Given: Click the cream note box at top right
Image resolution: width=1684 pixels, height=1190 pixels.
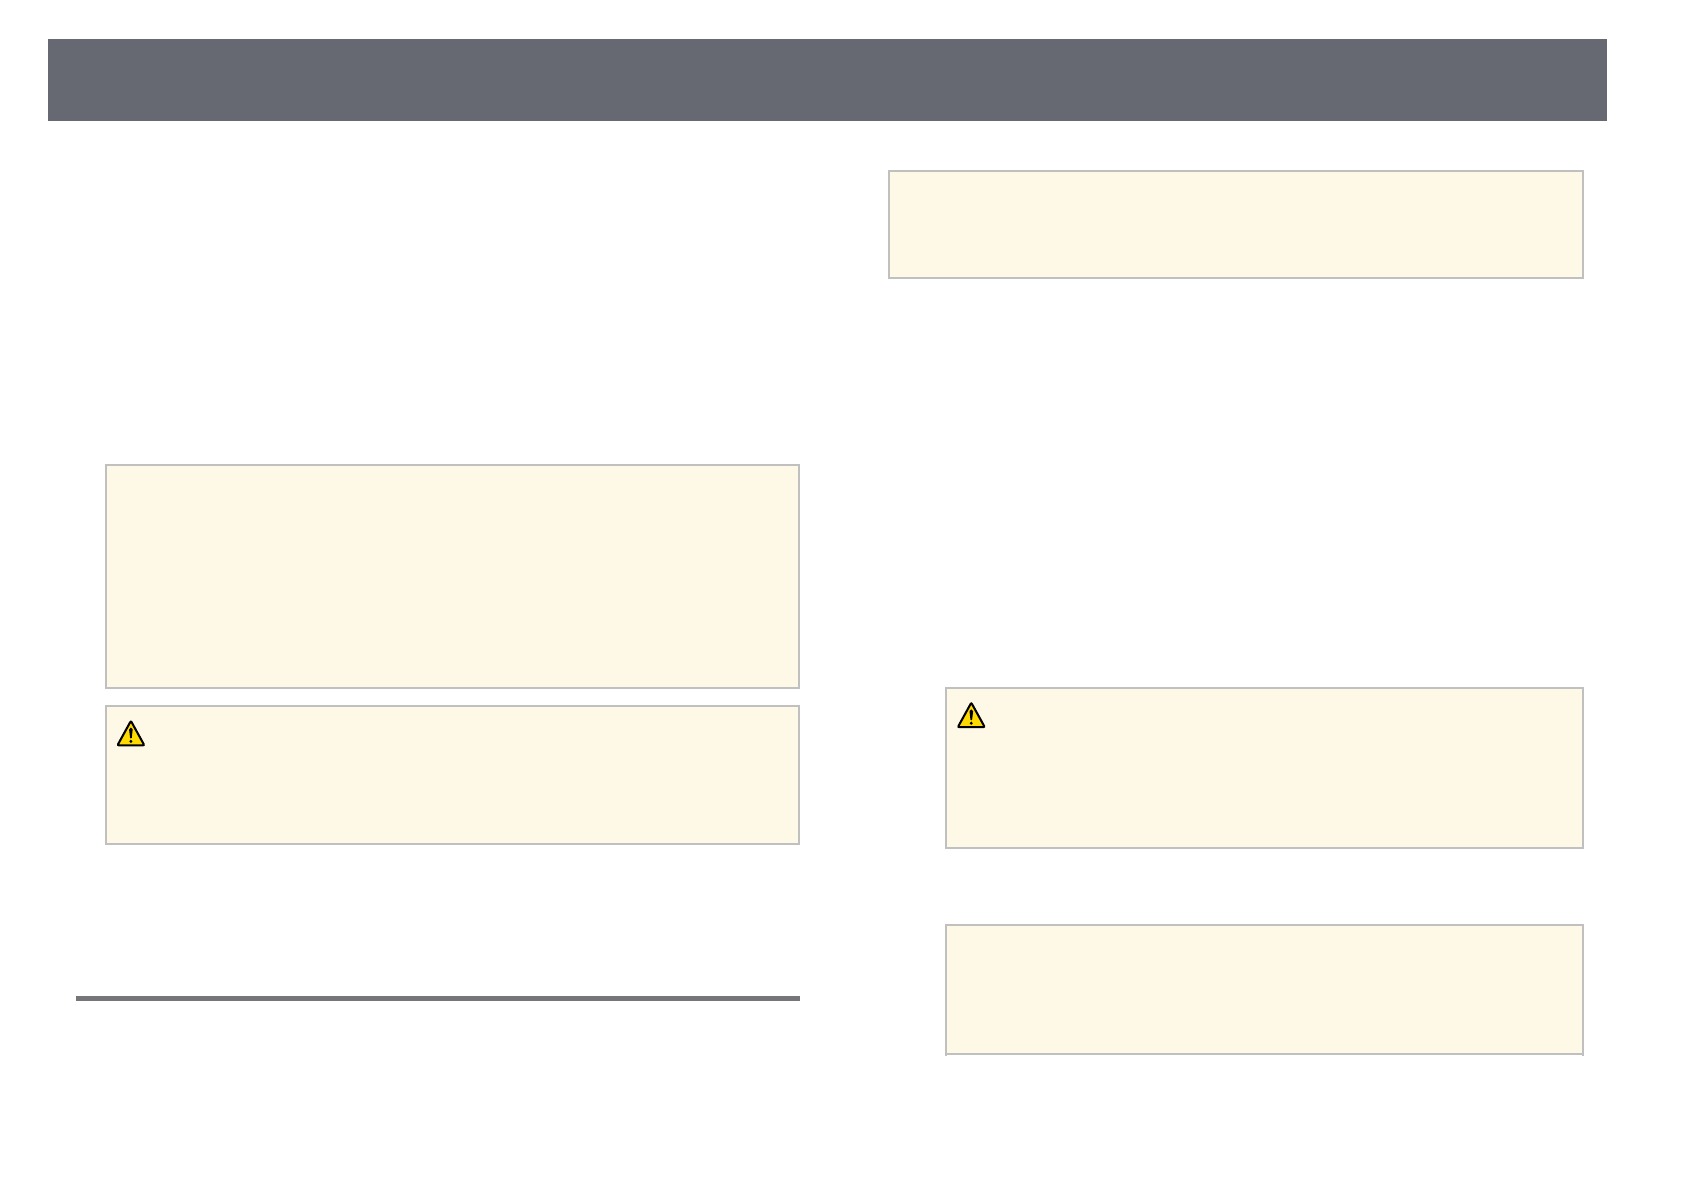Looking at the screenshot, I should click(x=1235, y=224).
